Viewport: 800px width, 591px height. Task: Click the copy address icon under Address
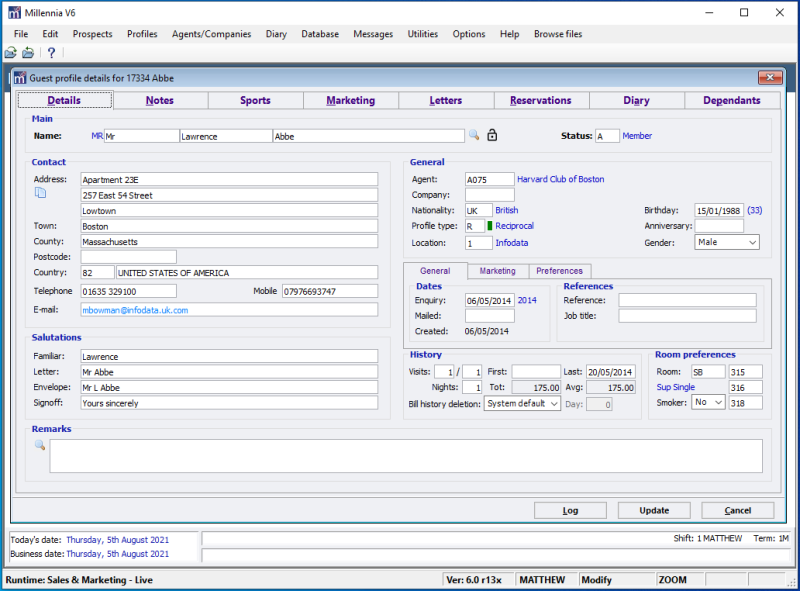(x=40, y=192)
